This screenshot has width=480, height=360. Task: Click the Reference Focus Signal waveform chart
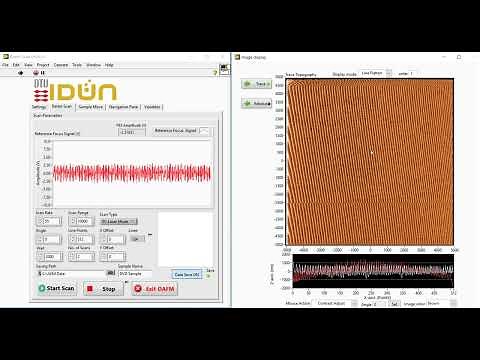[132, 173]
